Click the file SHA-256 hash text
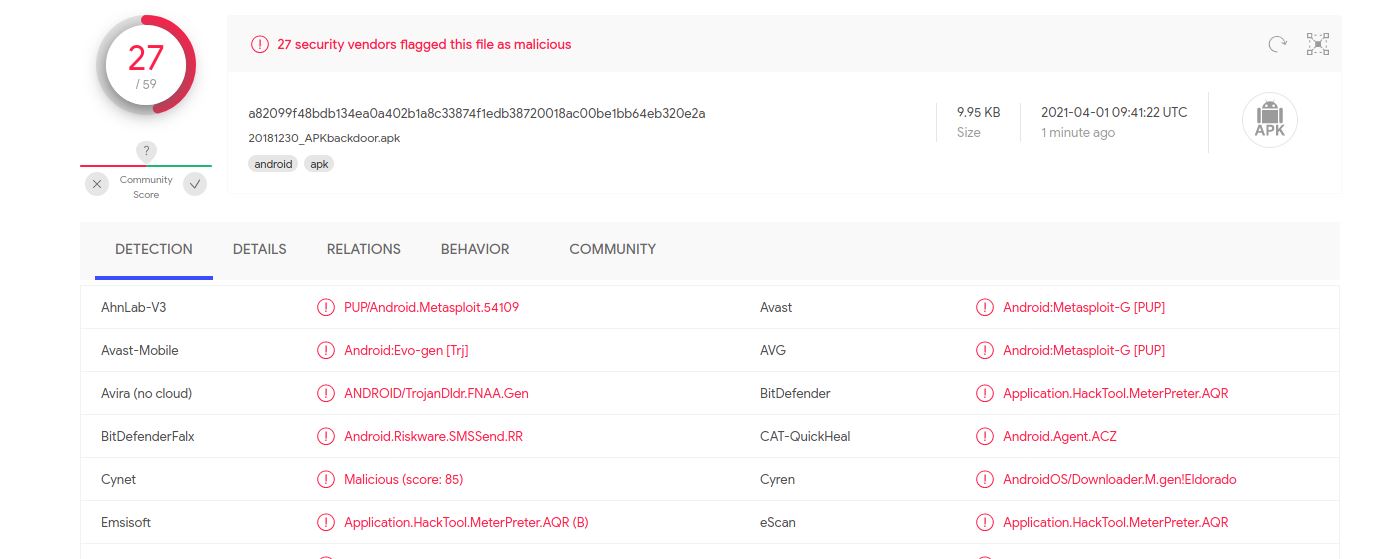 [477, 113]
